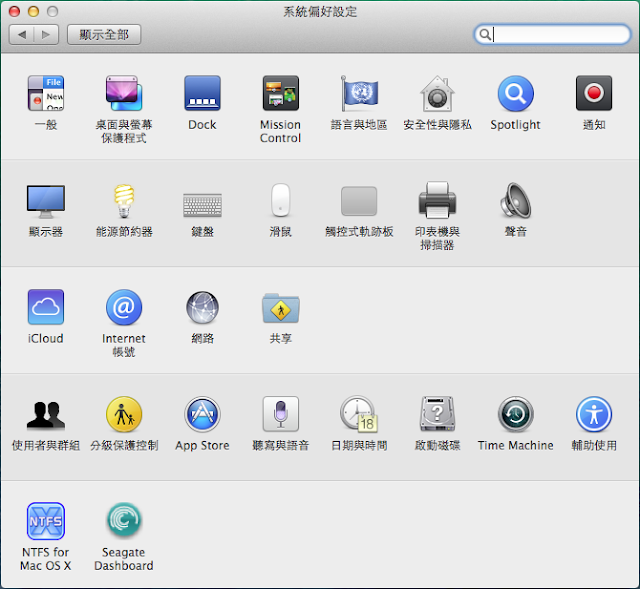
Task: Go back with the left arrow button
Action: [x=22, y=35]
